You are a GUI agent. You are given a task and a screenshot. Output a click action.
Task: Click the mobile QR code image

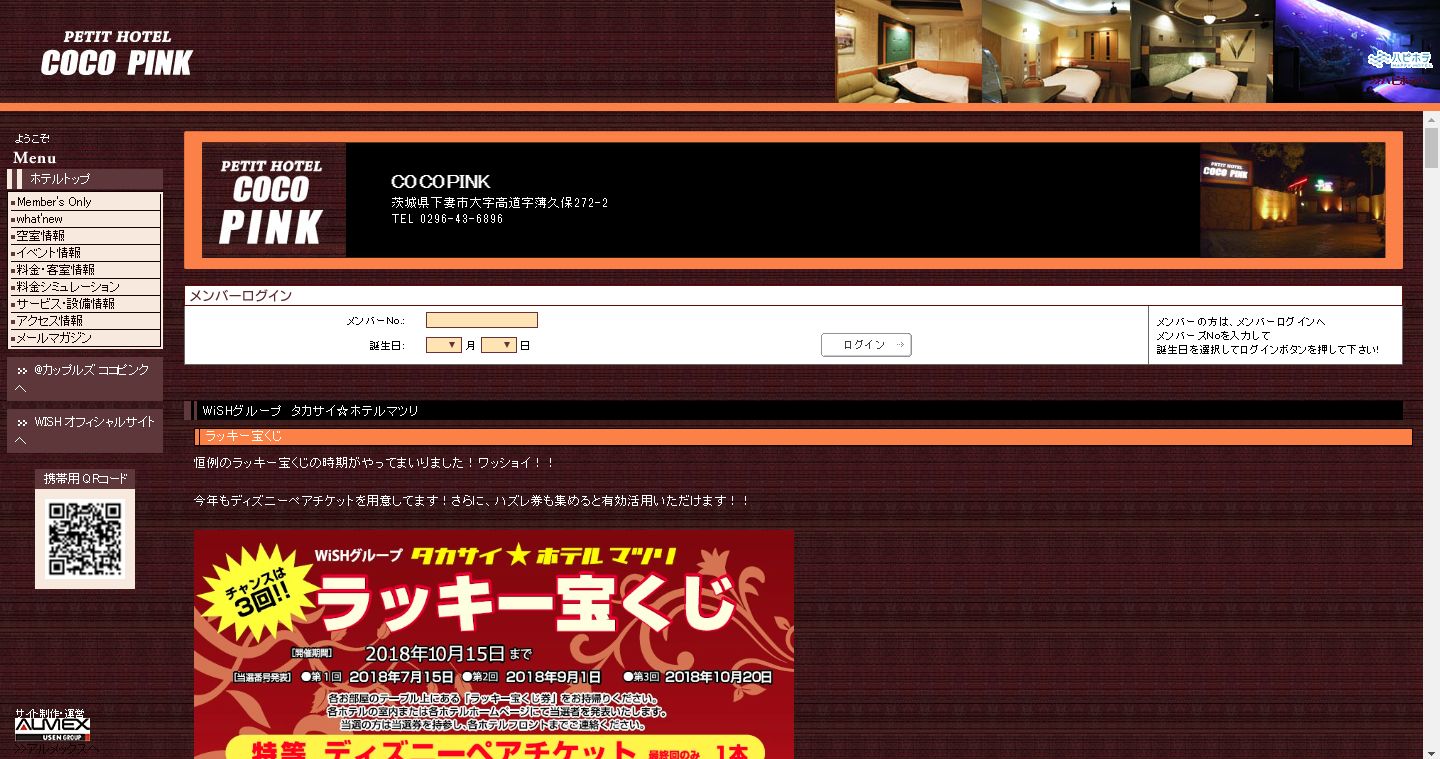[x=85, y=538]
